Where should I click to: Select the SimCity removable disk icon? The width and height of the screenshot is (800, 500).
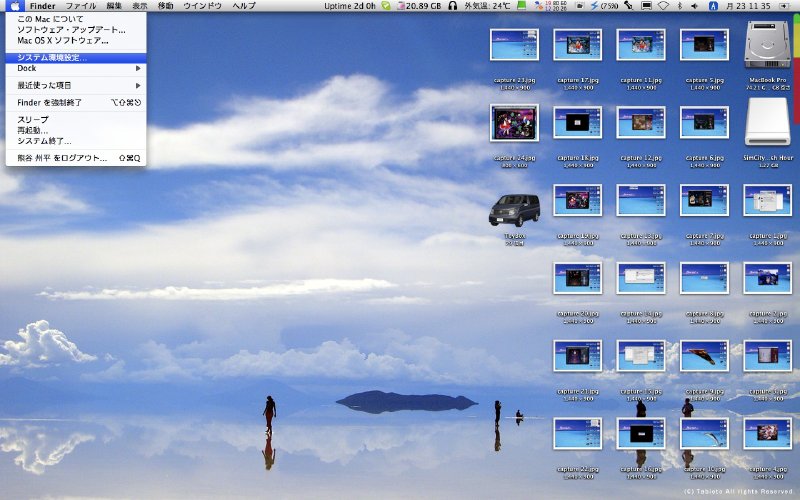[767, 121]
